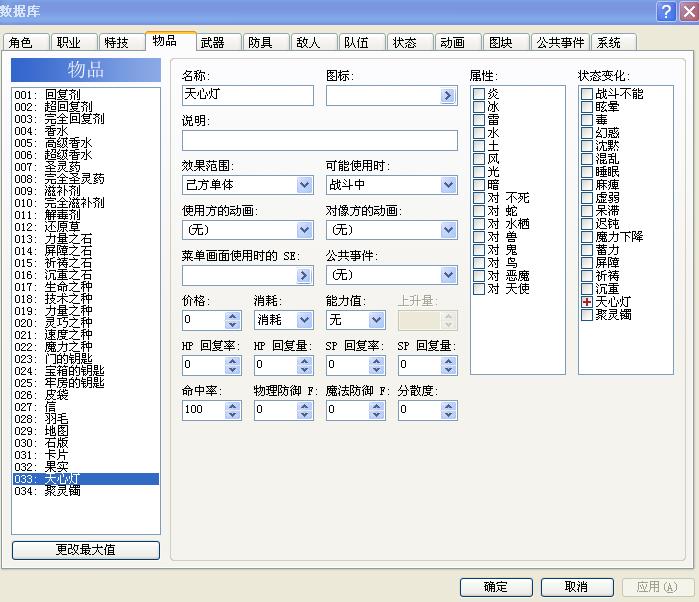Open the 公共事件 tab
Screen dimensions: 699x602
click(560, 42)
